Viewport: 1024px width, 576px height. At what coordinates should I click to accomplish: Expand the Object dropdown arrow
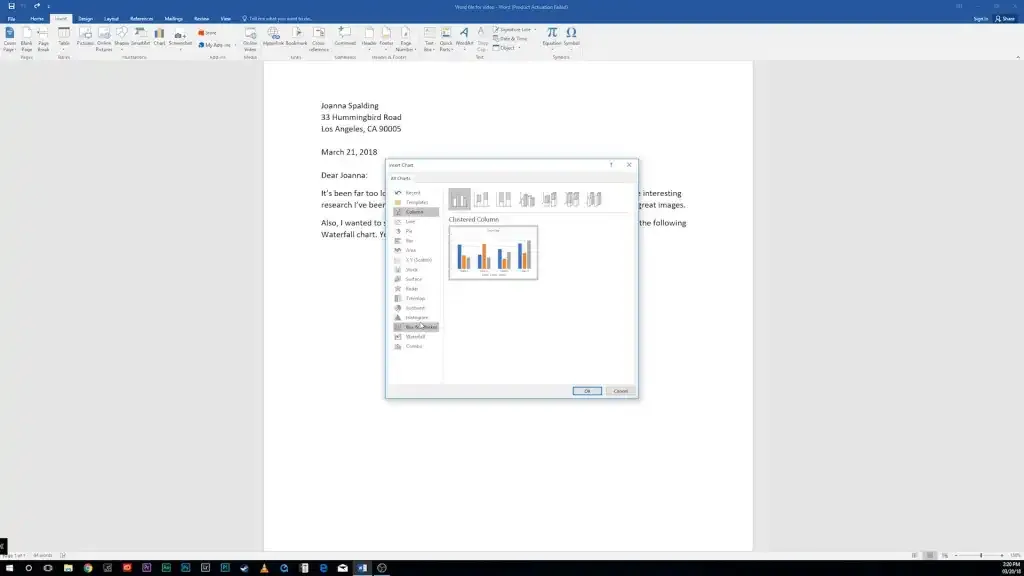point(519,48)
